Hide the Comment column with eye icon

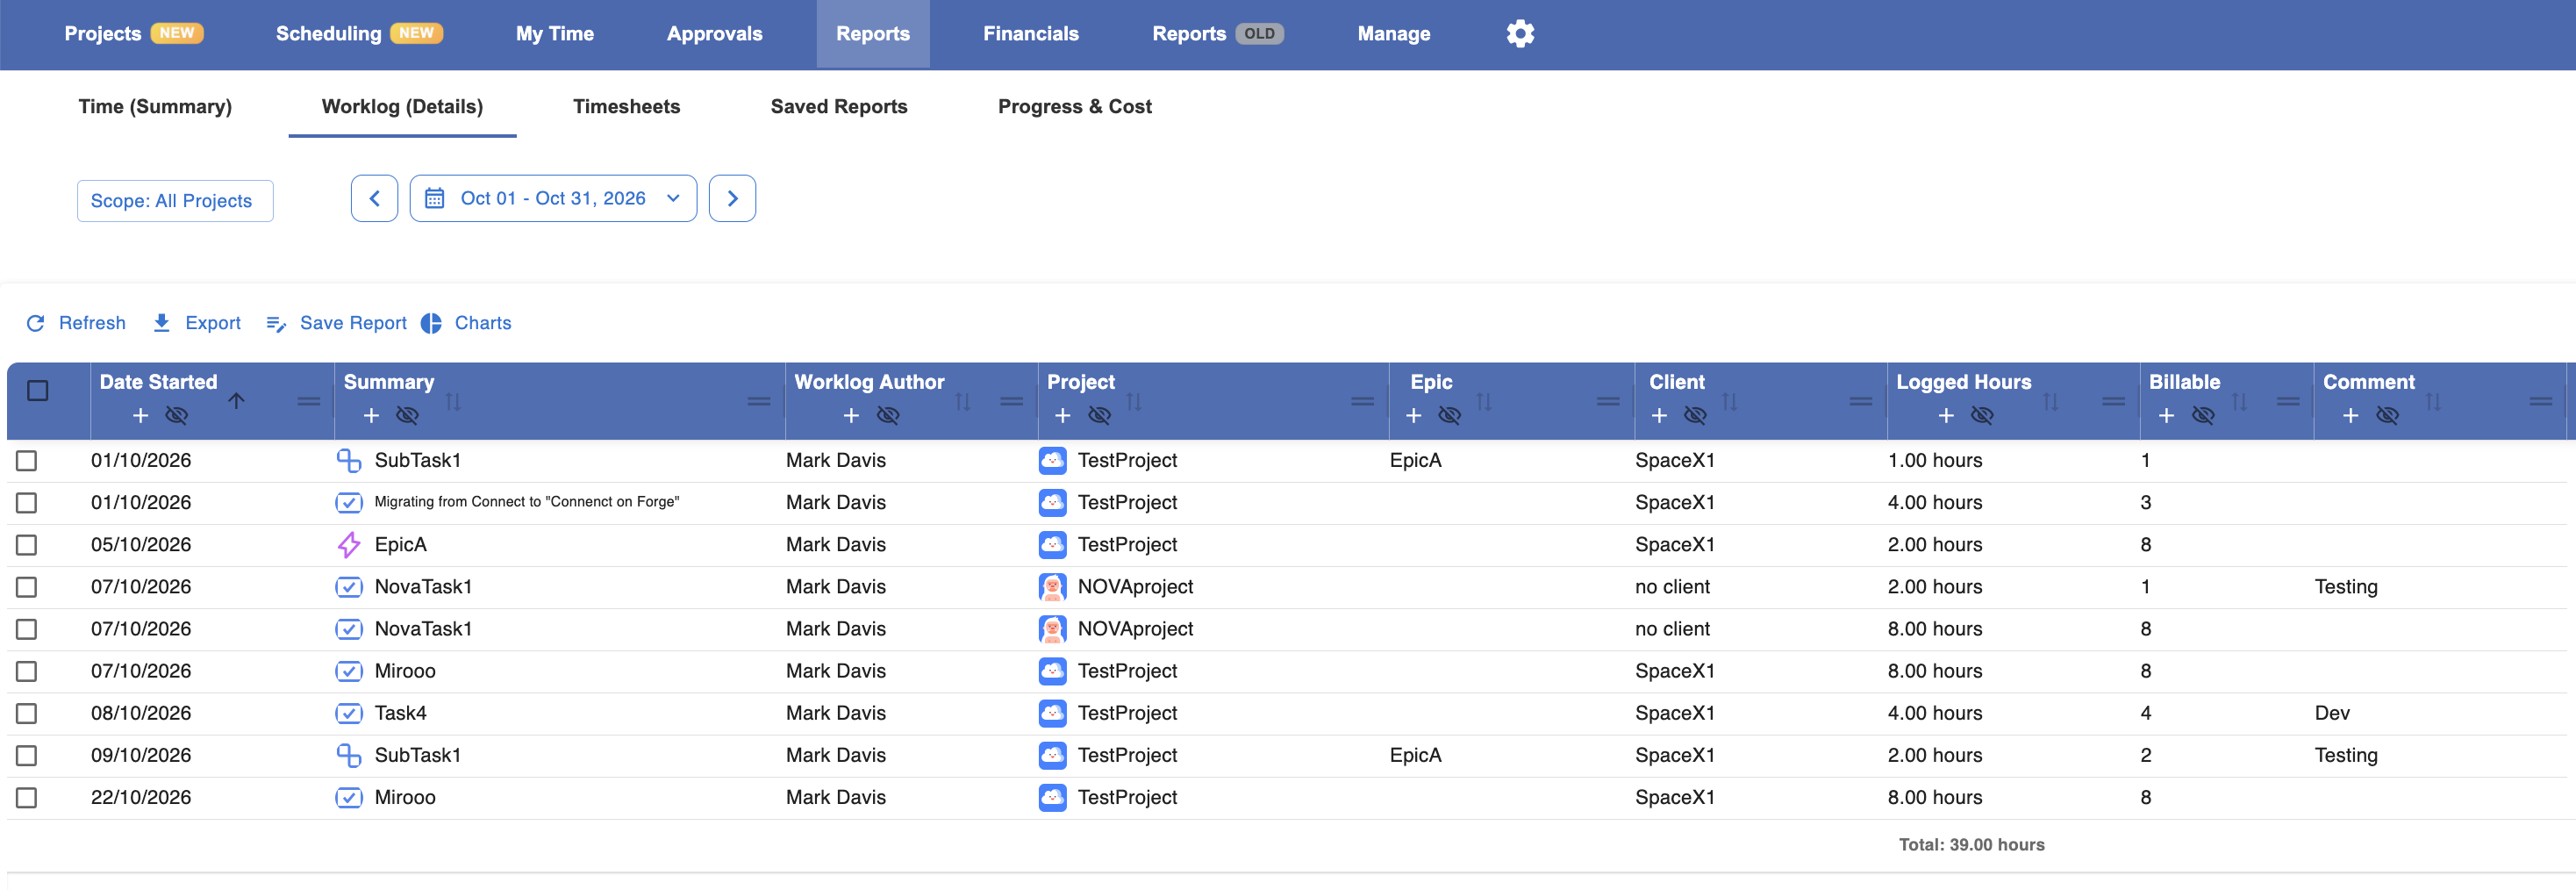(2387, 415)
